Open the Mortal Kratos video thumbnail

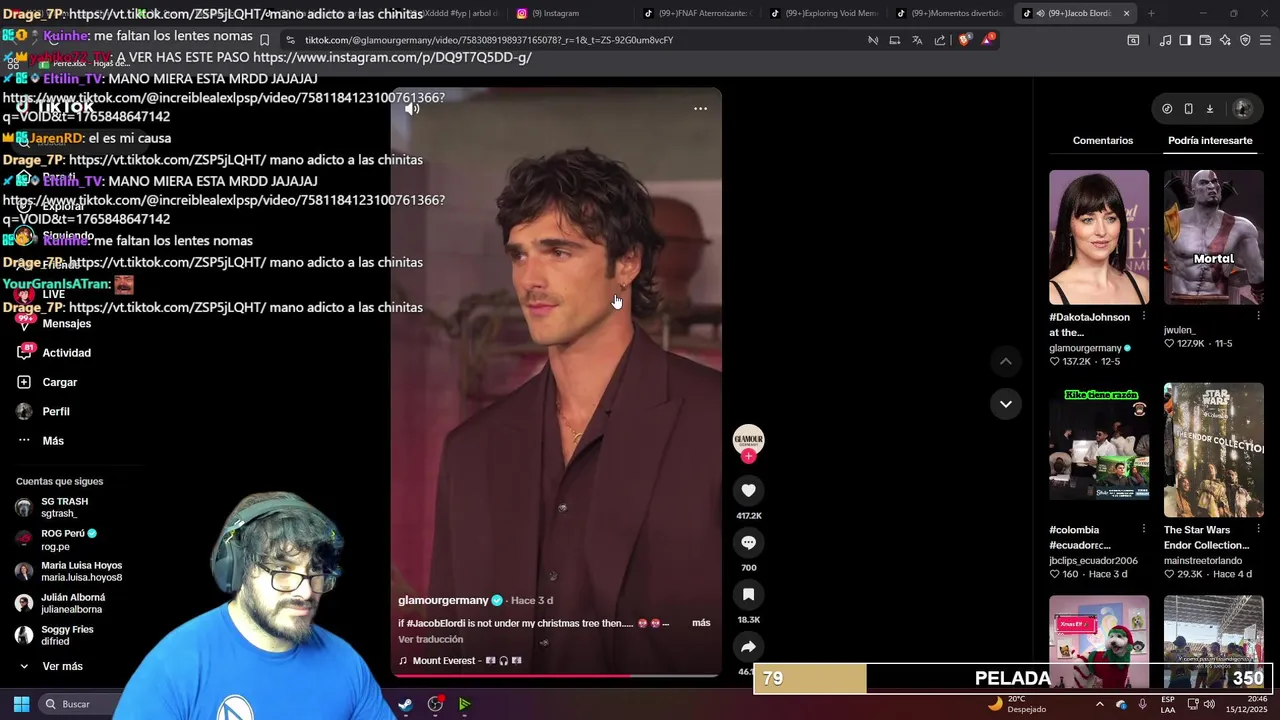point(1214,237)
